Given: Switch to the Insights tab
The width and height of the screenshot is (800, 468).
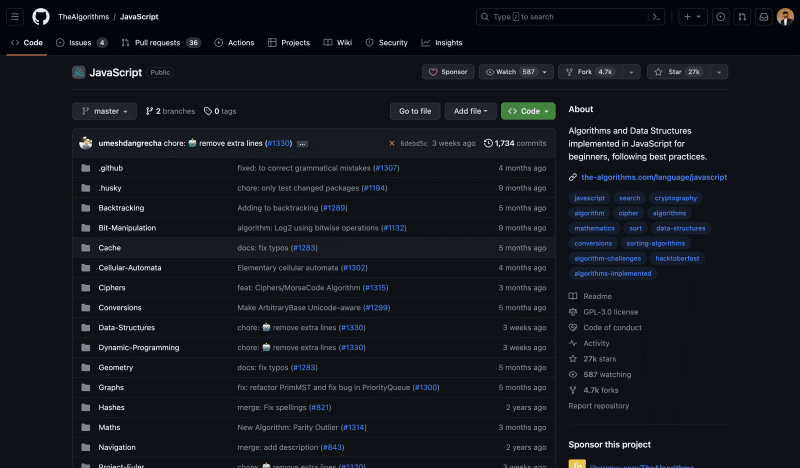Looking at the screenshot, I should 442,43.
